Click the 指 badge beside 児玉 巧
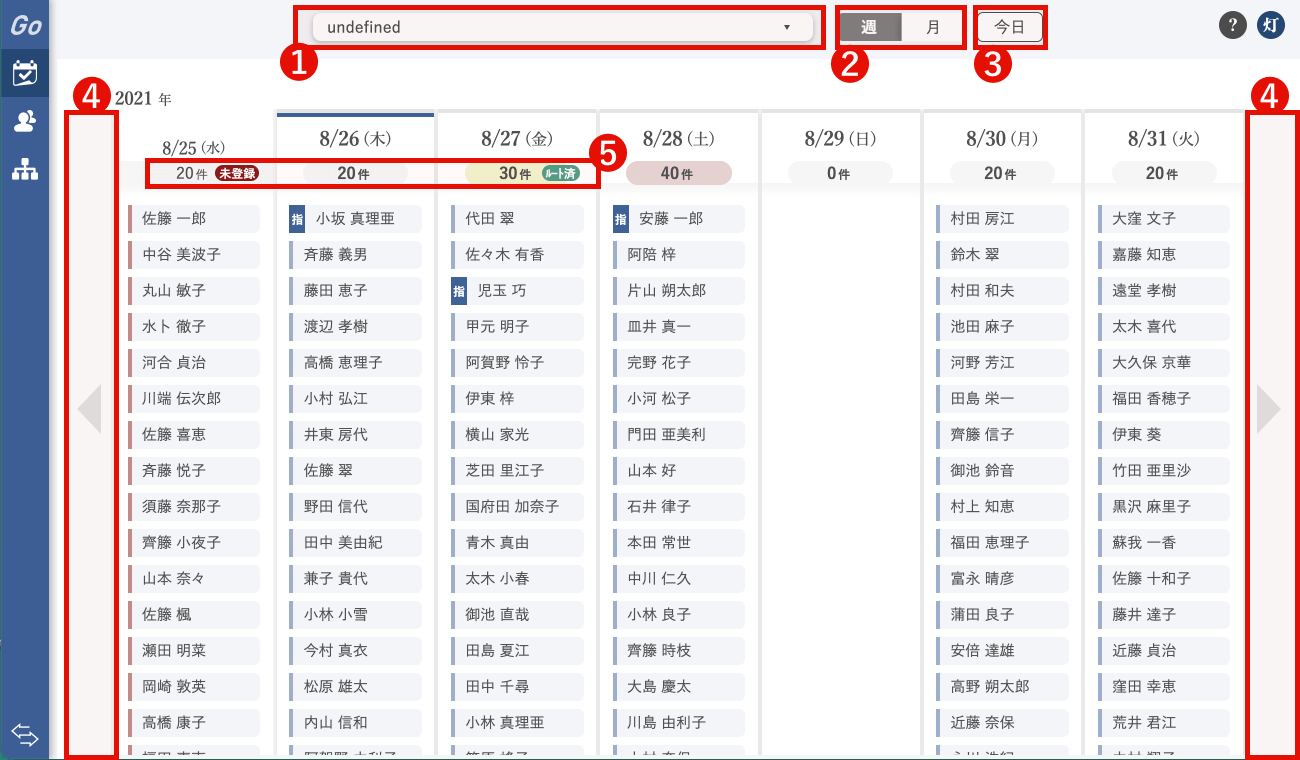 (459, 291)
